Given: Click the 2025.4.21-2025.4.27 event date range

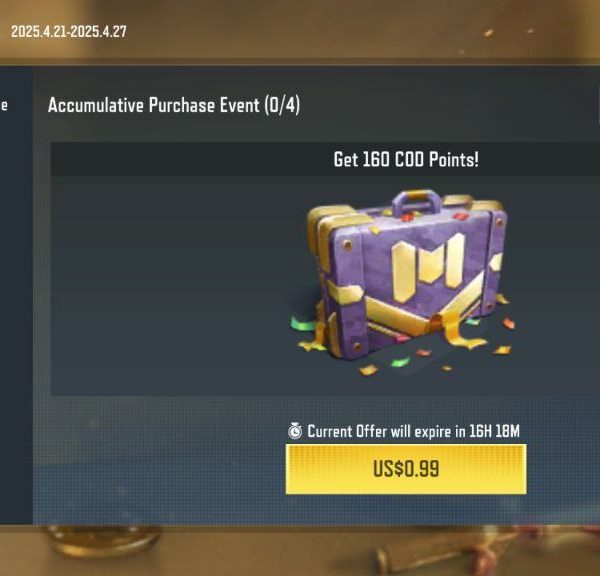Looking at the screenshot, I should 69,31.
